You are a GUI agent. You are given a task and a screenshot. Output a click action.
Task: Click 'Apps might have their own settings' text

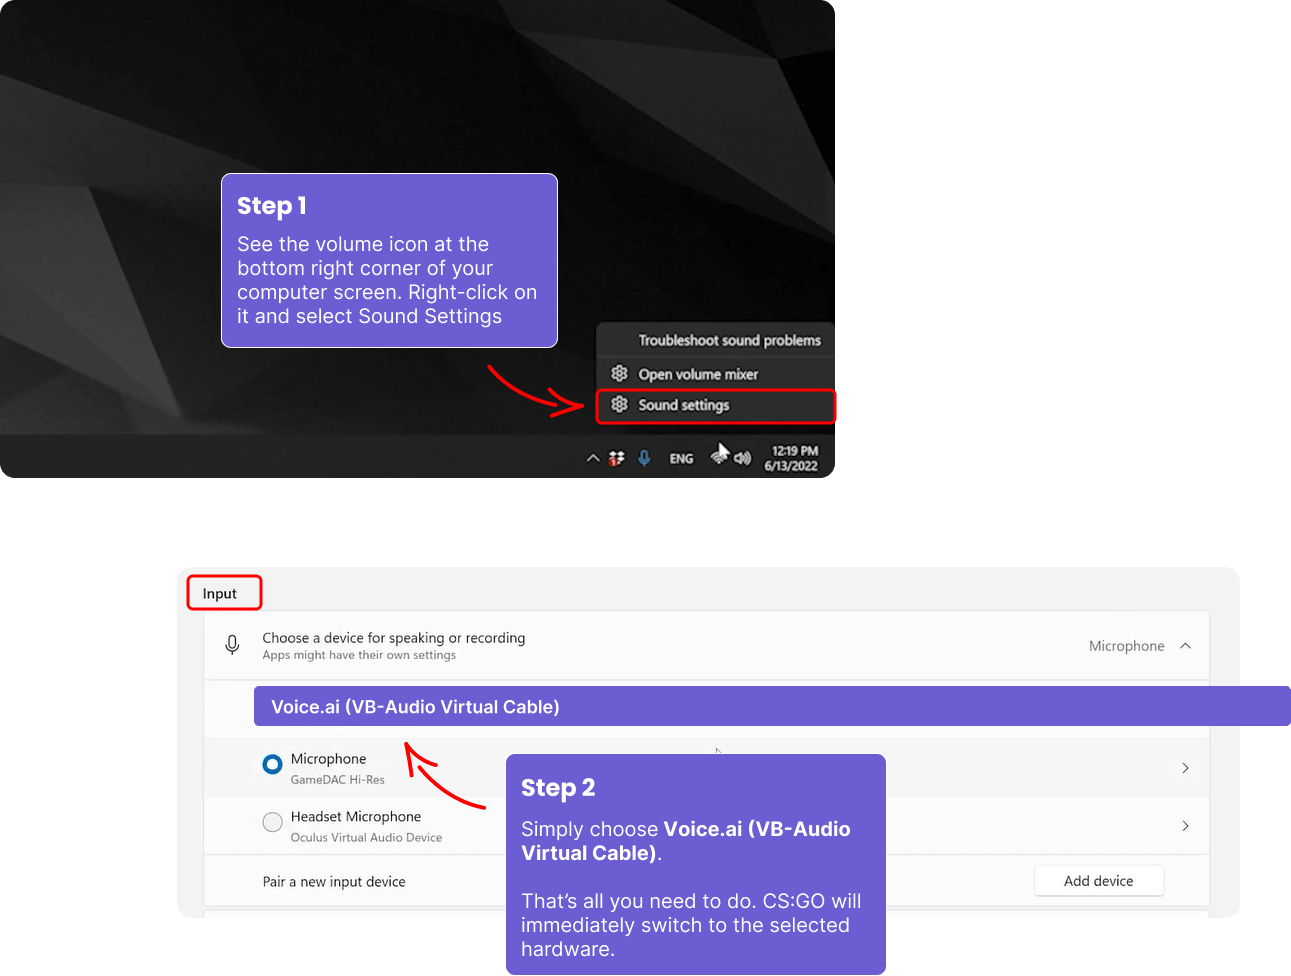pos(359,655)
